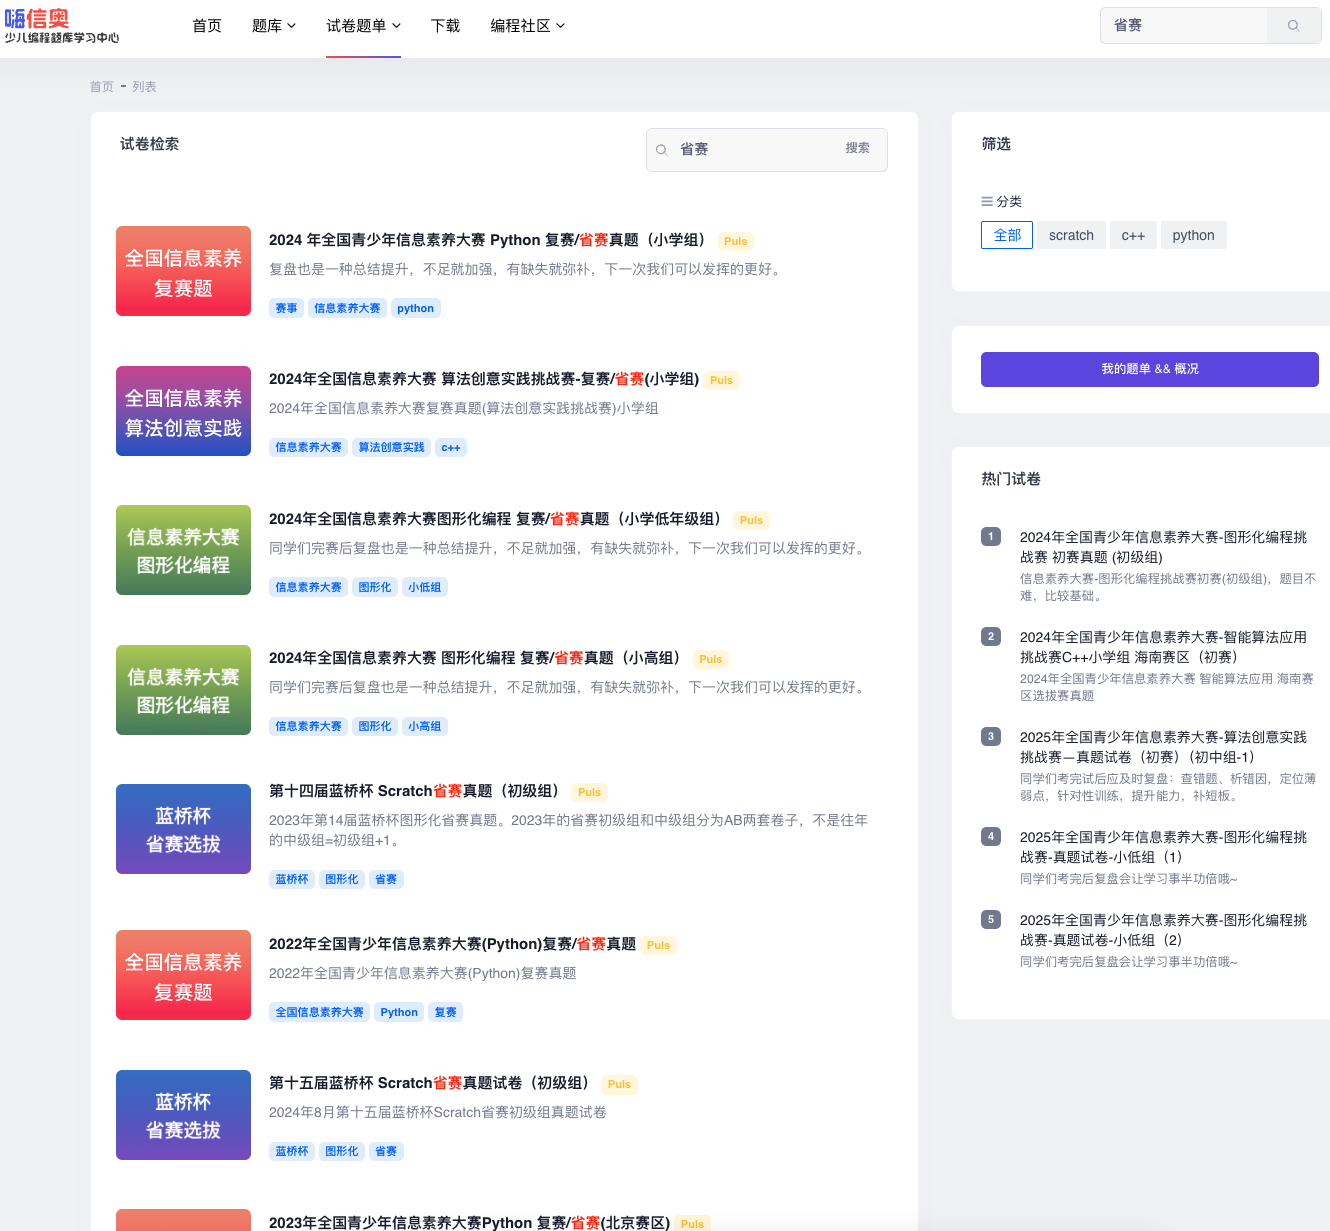Open title 2022年信息素养大赛(Python)复赛/省赛真题
Image resolution: width=1330 pixels, height=1231 pixels.
point(452,944)
